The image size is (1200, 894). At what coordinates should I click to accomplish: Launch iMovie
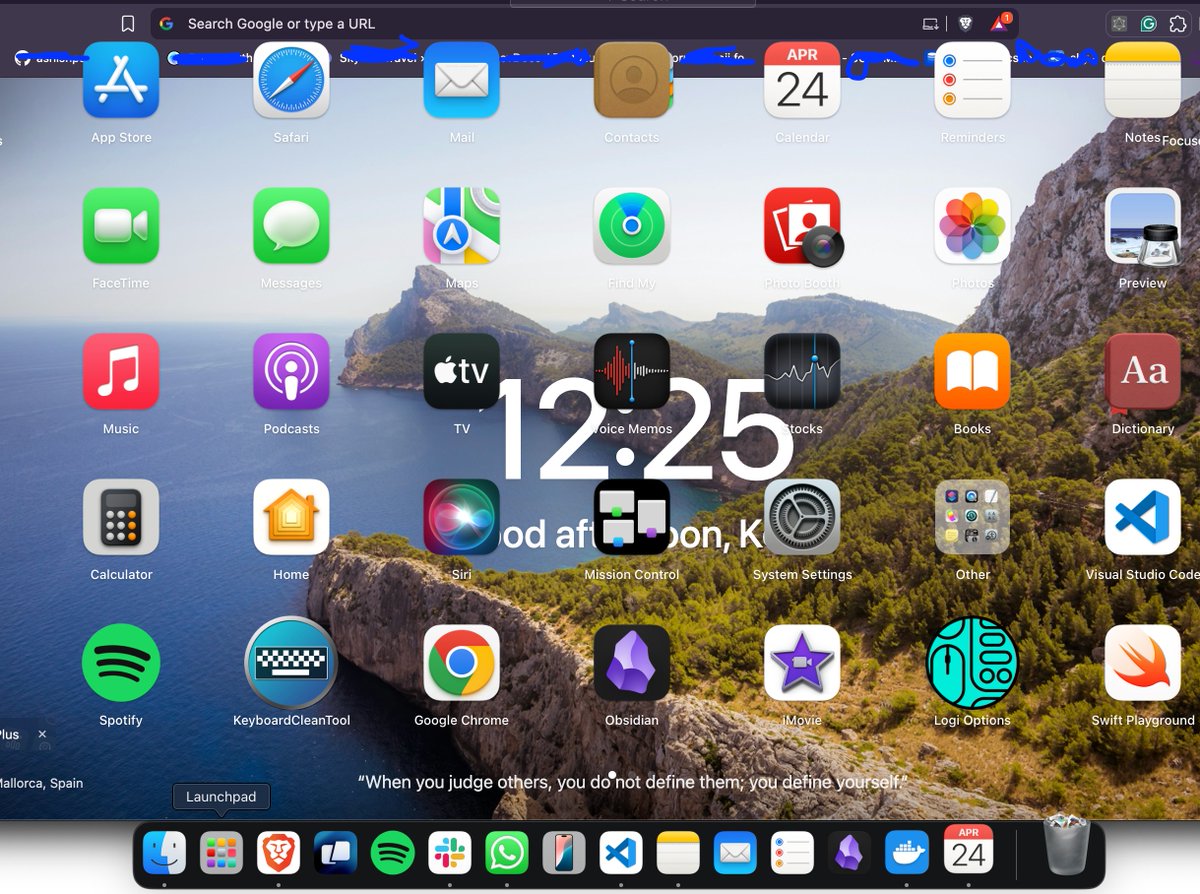pos(802,663)
